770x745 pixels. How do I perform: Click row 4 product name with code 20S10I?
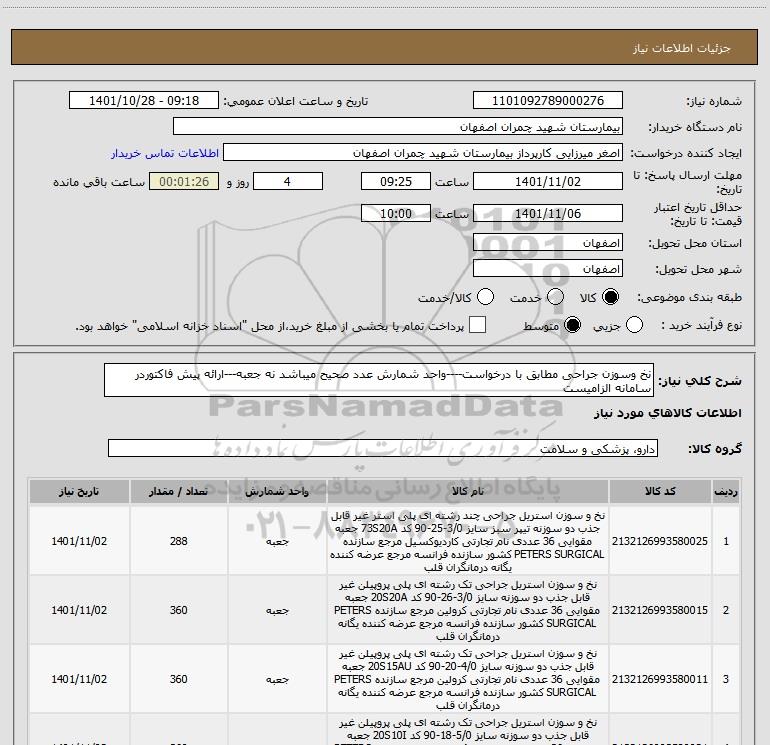468,730
